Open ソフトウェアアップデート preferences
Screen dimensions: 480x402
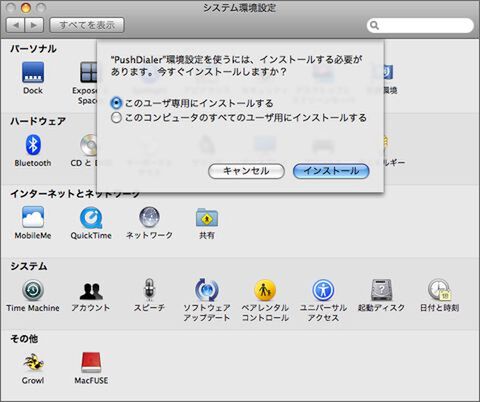[207, 290]
